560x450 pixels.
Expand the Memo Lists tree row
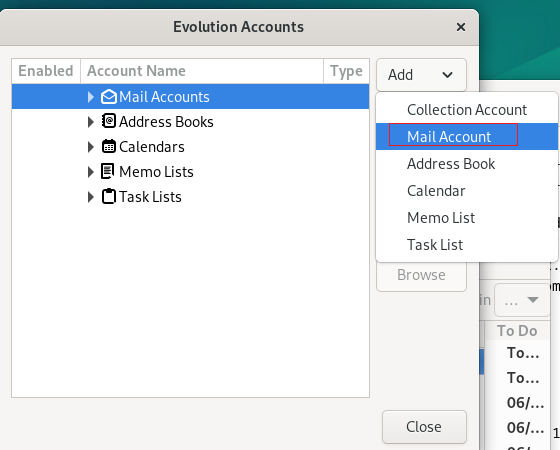click(91, 172)
